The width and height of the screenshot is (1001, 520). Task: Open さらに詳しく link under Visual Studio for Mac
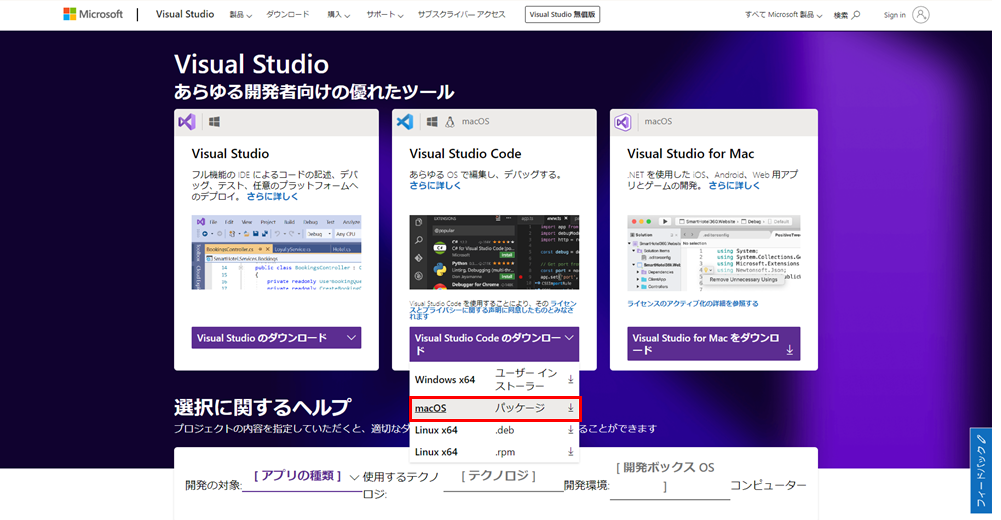tap(734, 186)
